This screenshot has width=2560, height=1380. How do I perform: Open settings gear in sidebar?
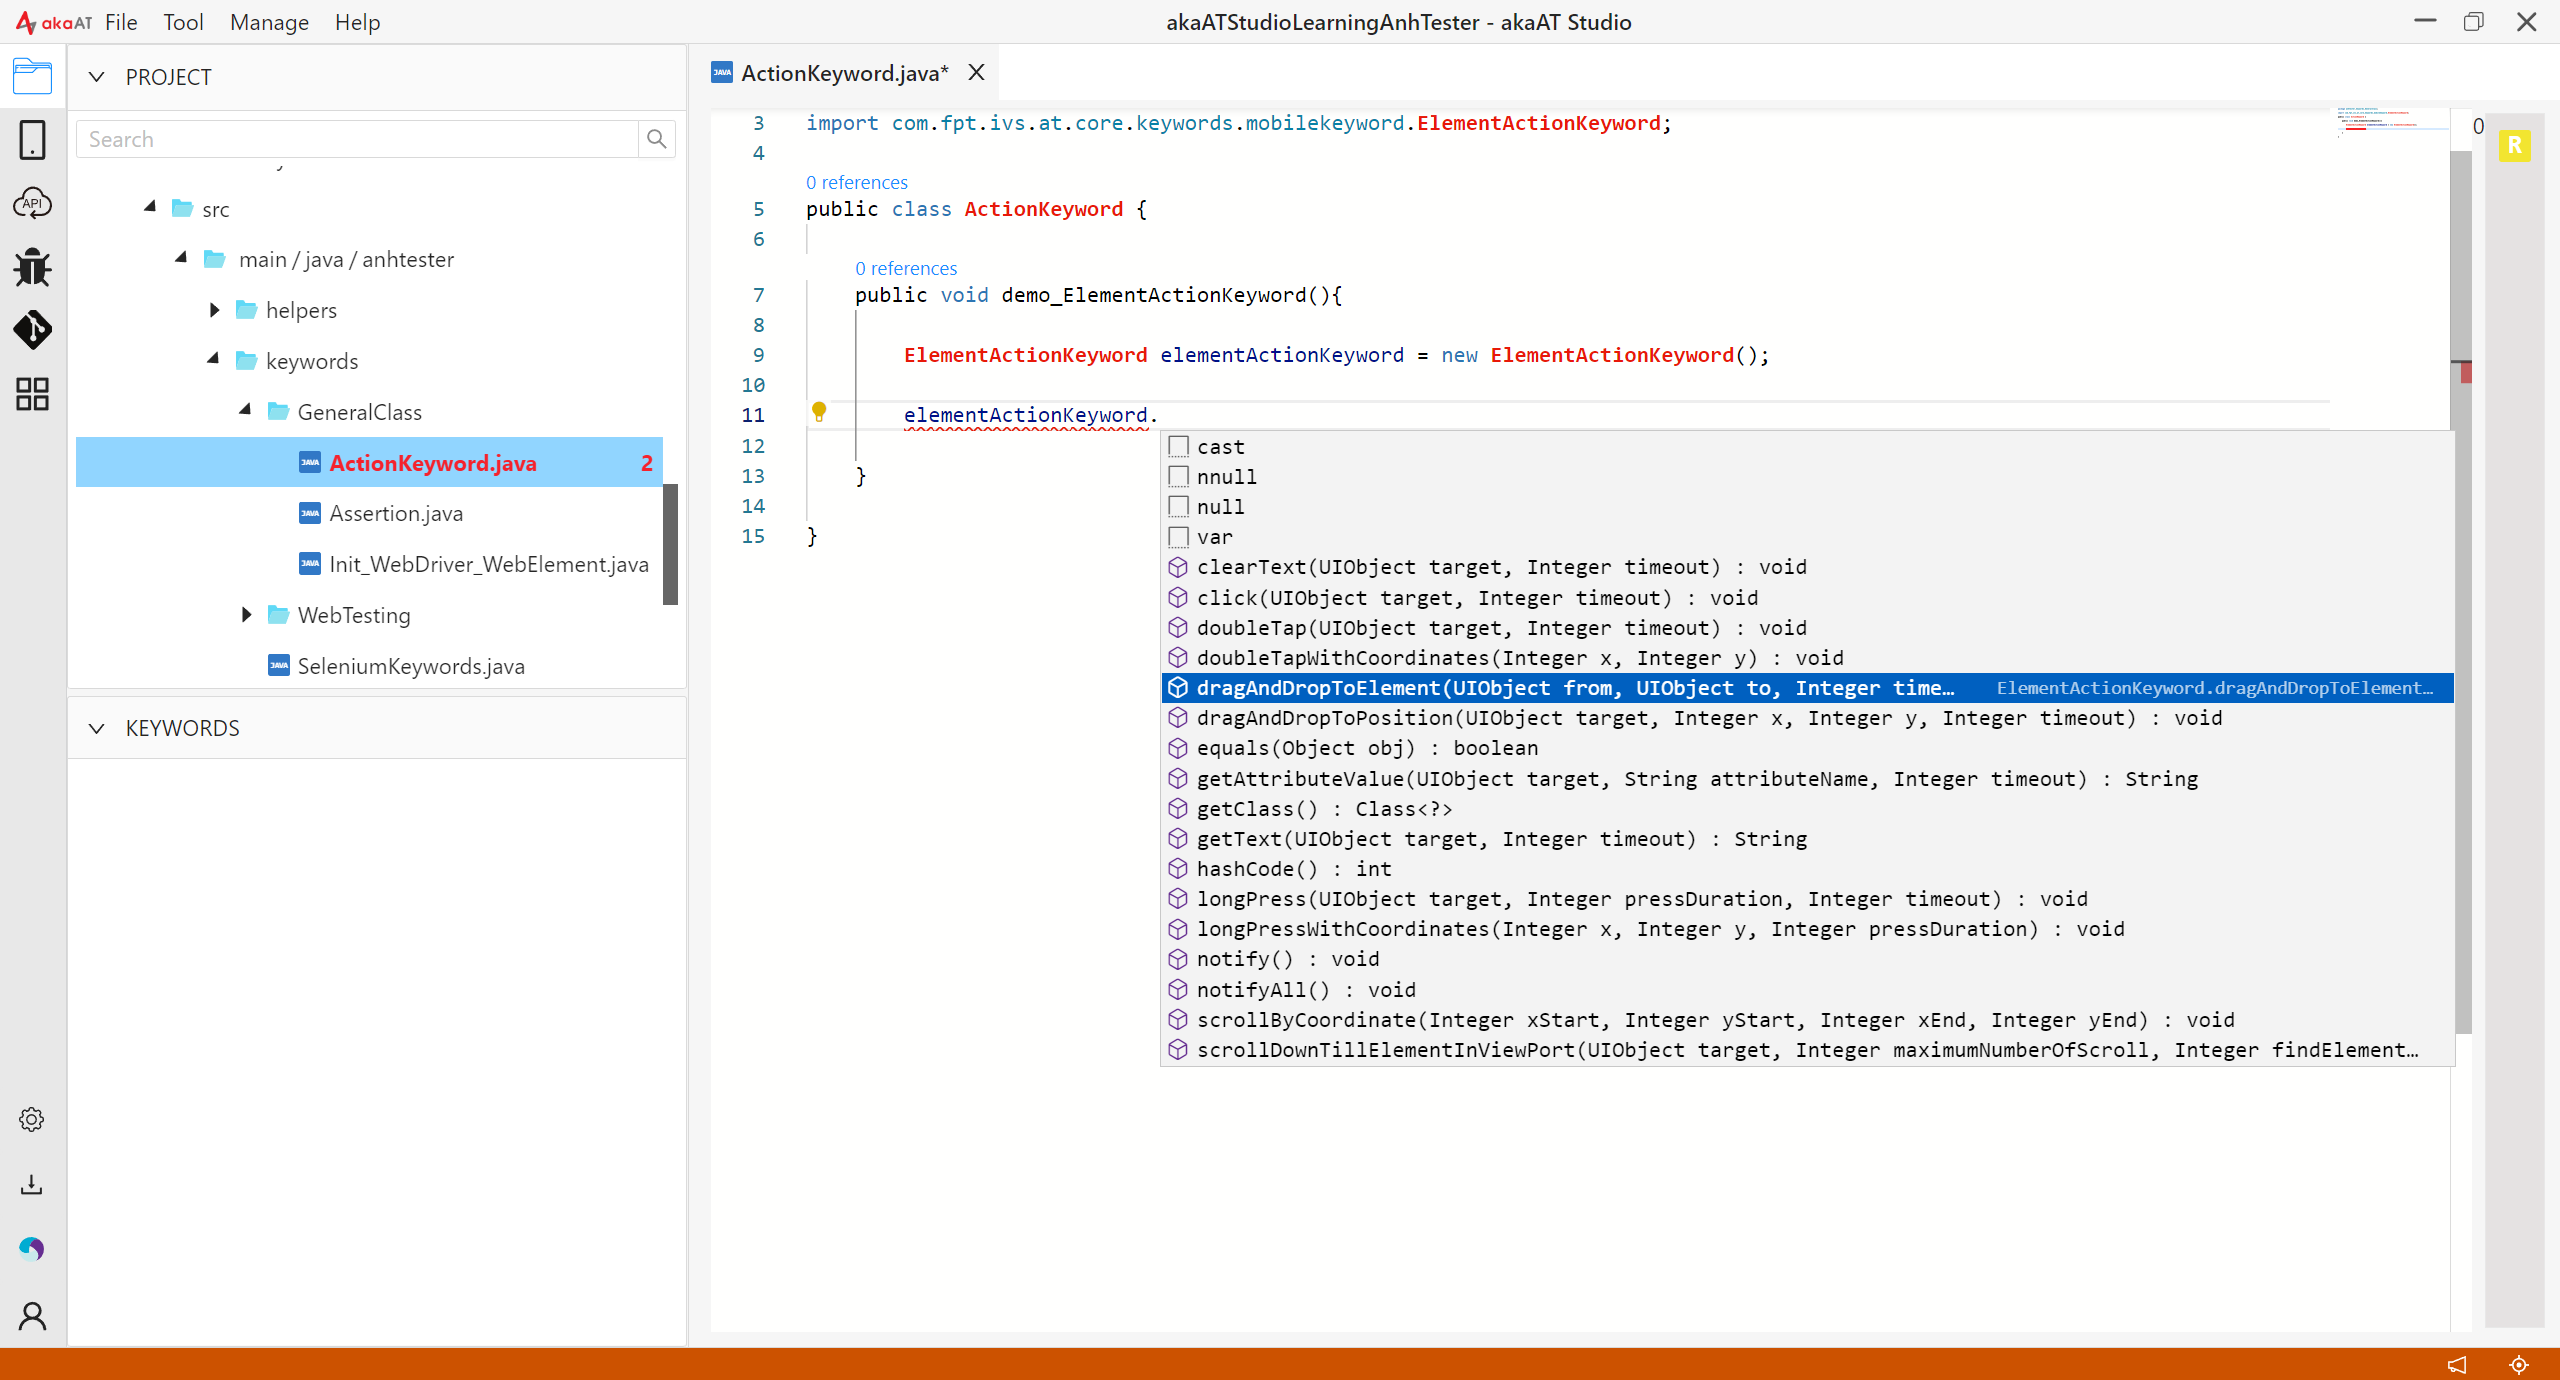[32, 1119]
